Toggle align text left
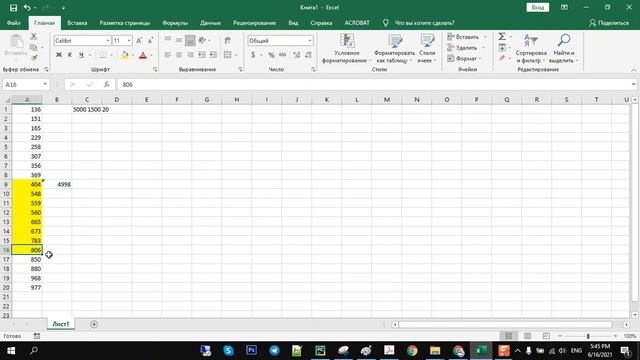 [x=168, y=55]
